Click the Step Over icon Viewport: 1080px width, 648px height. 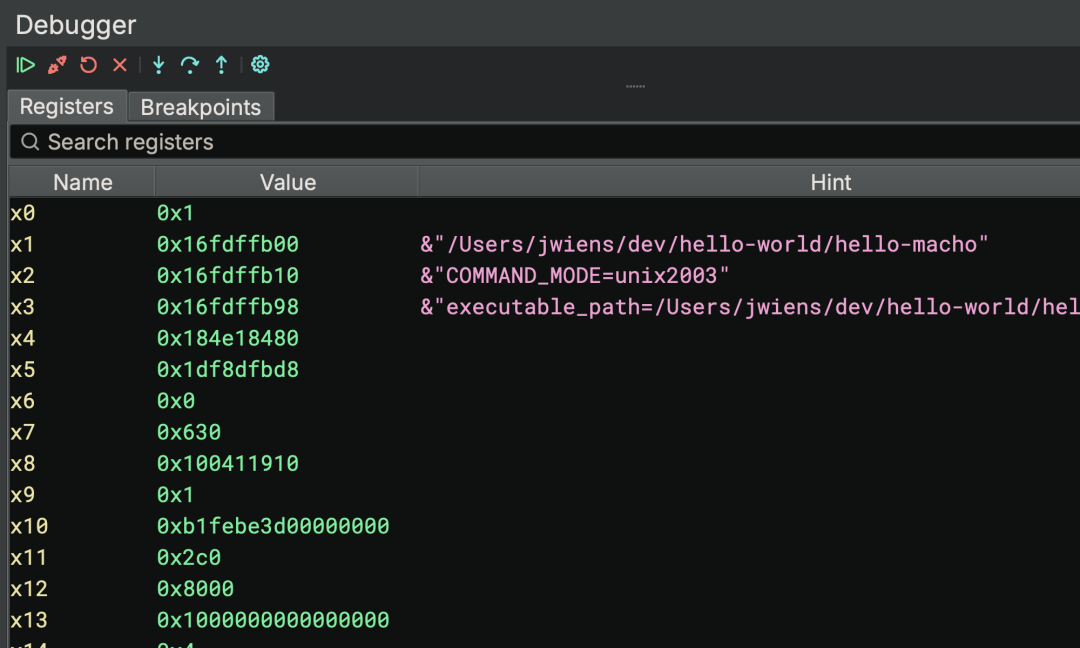190,65
